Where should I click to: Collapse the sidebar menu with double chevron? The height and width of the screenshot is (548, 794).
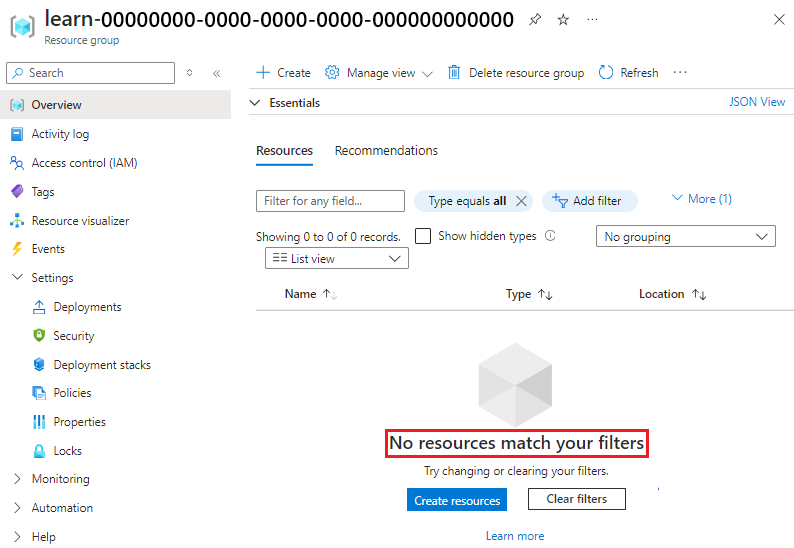coord(217,73)
